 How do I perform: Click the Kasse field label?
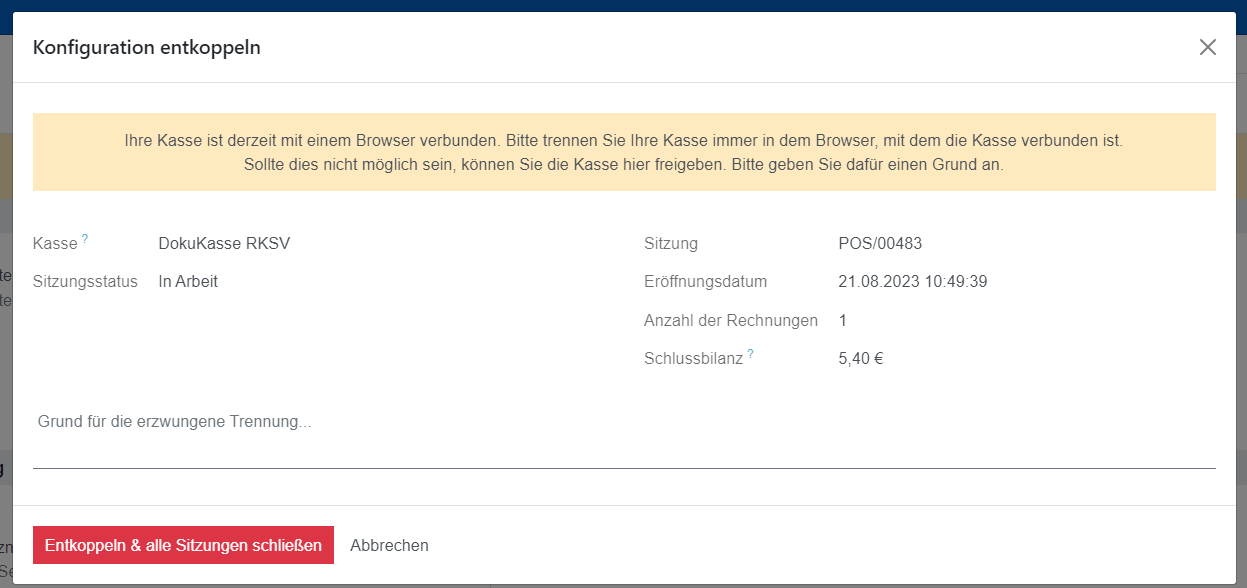click(x=55, y=243)
